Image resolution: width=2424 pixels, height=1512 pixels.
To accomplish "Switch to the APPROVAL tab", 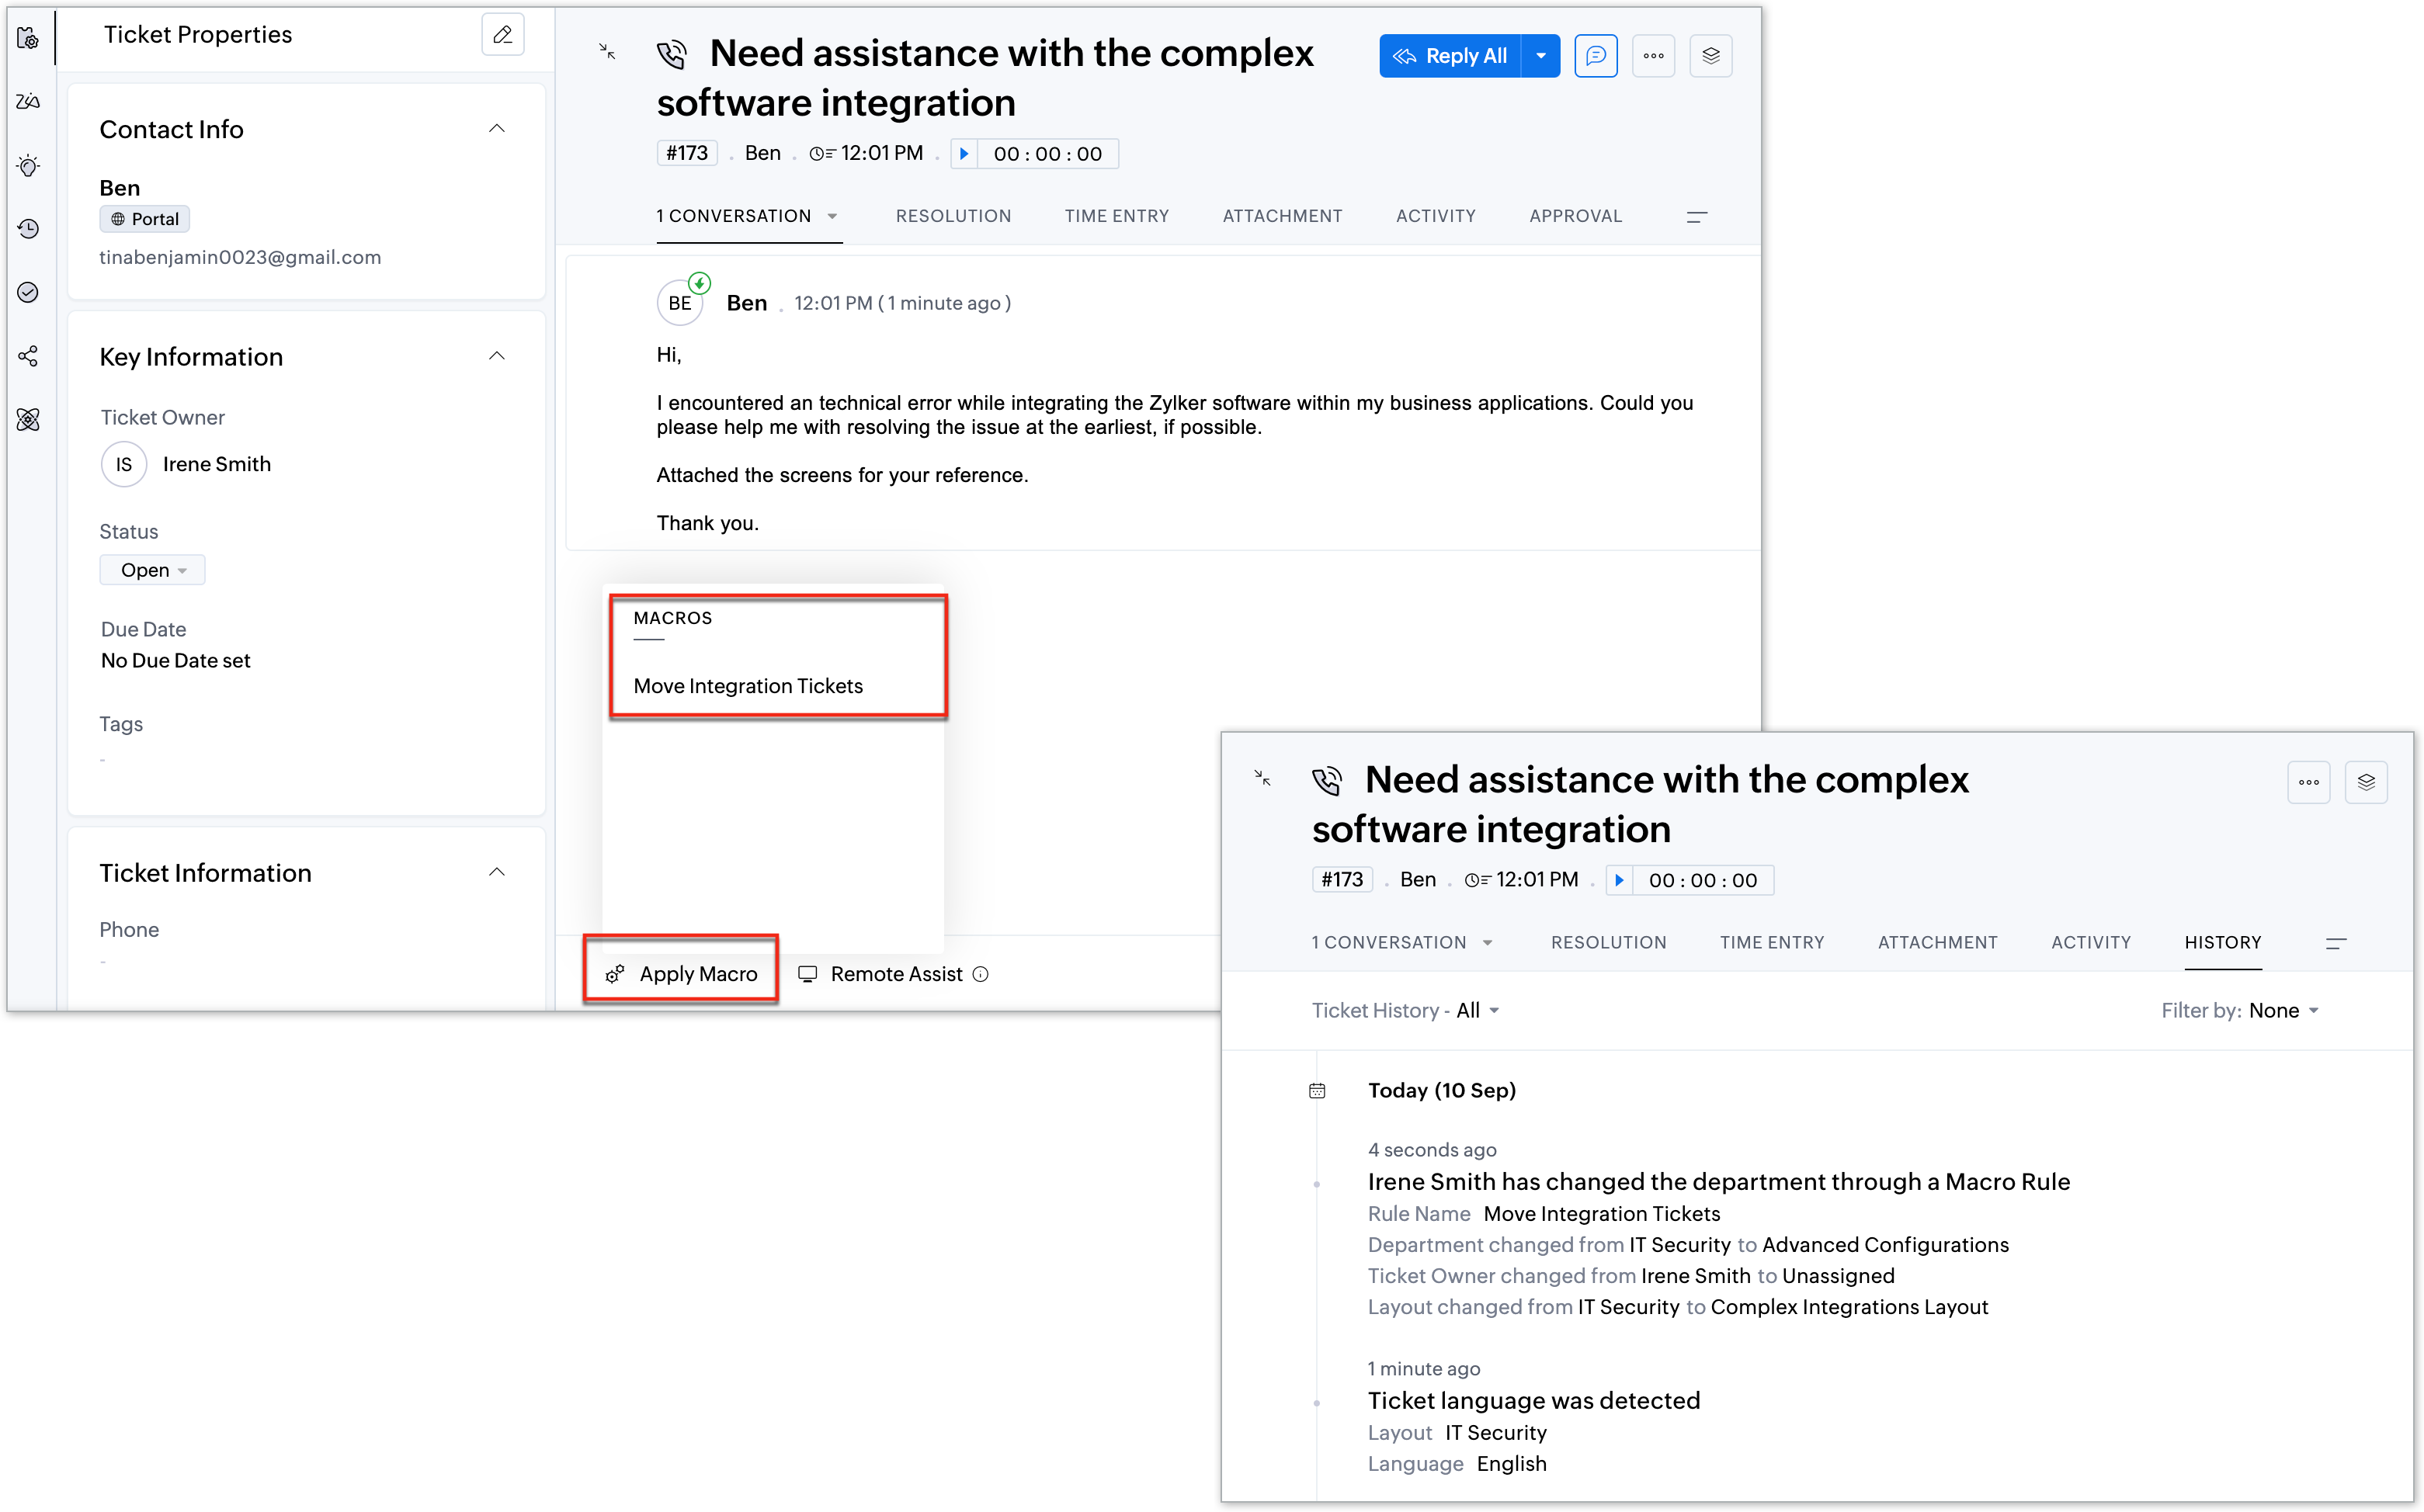I will click(x=1575, y=216).
